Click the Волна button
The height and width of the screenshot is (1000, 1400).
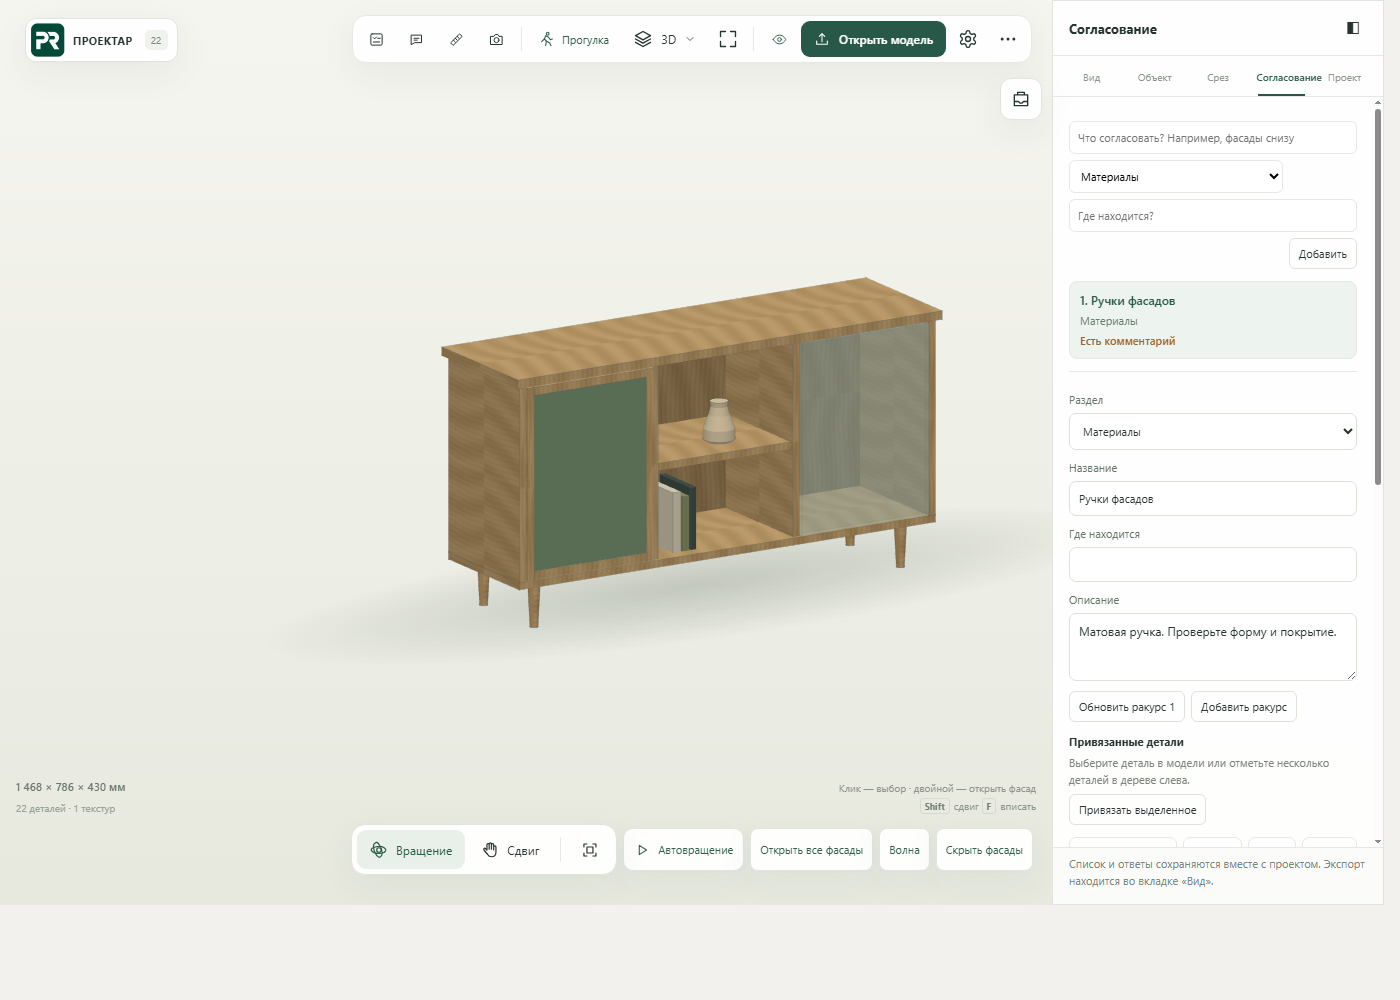click(x=904, y=850)
